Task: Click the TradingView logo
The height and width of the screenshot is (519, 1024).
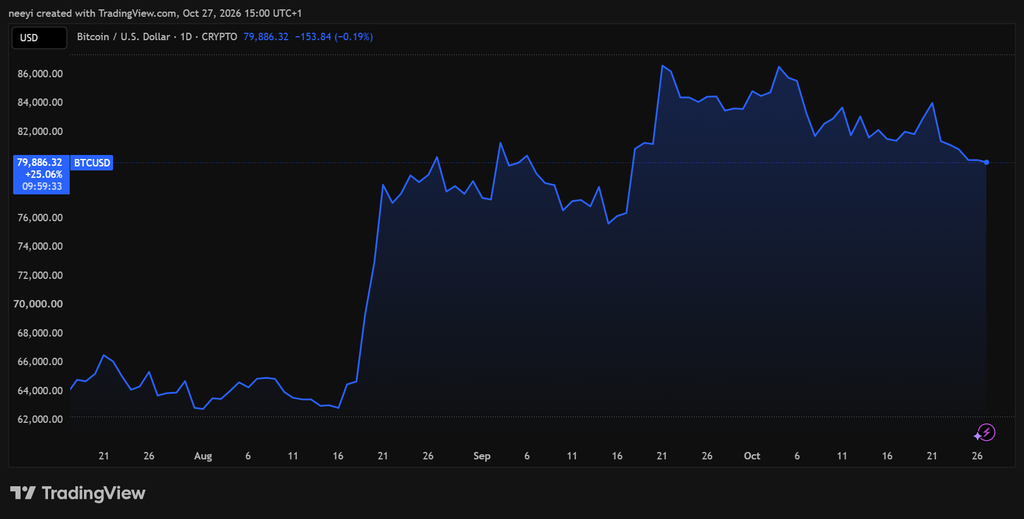Action: [x=78, y=493]
